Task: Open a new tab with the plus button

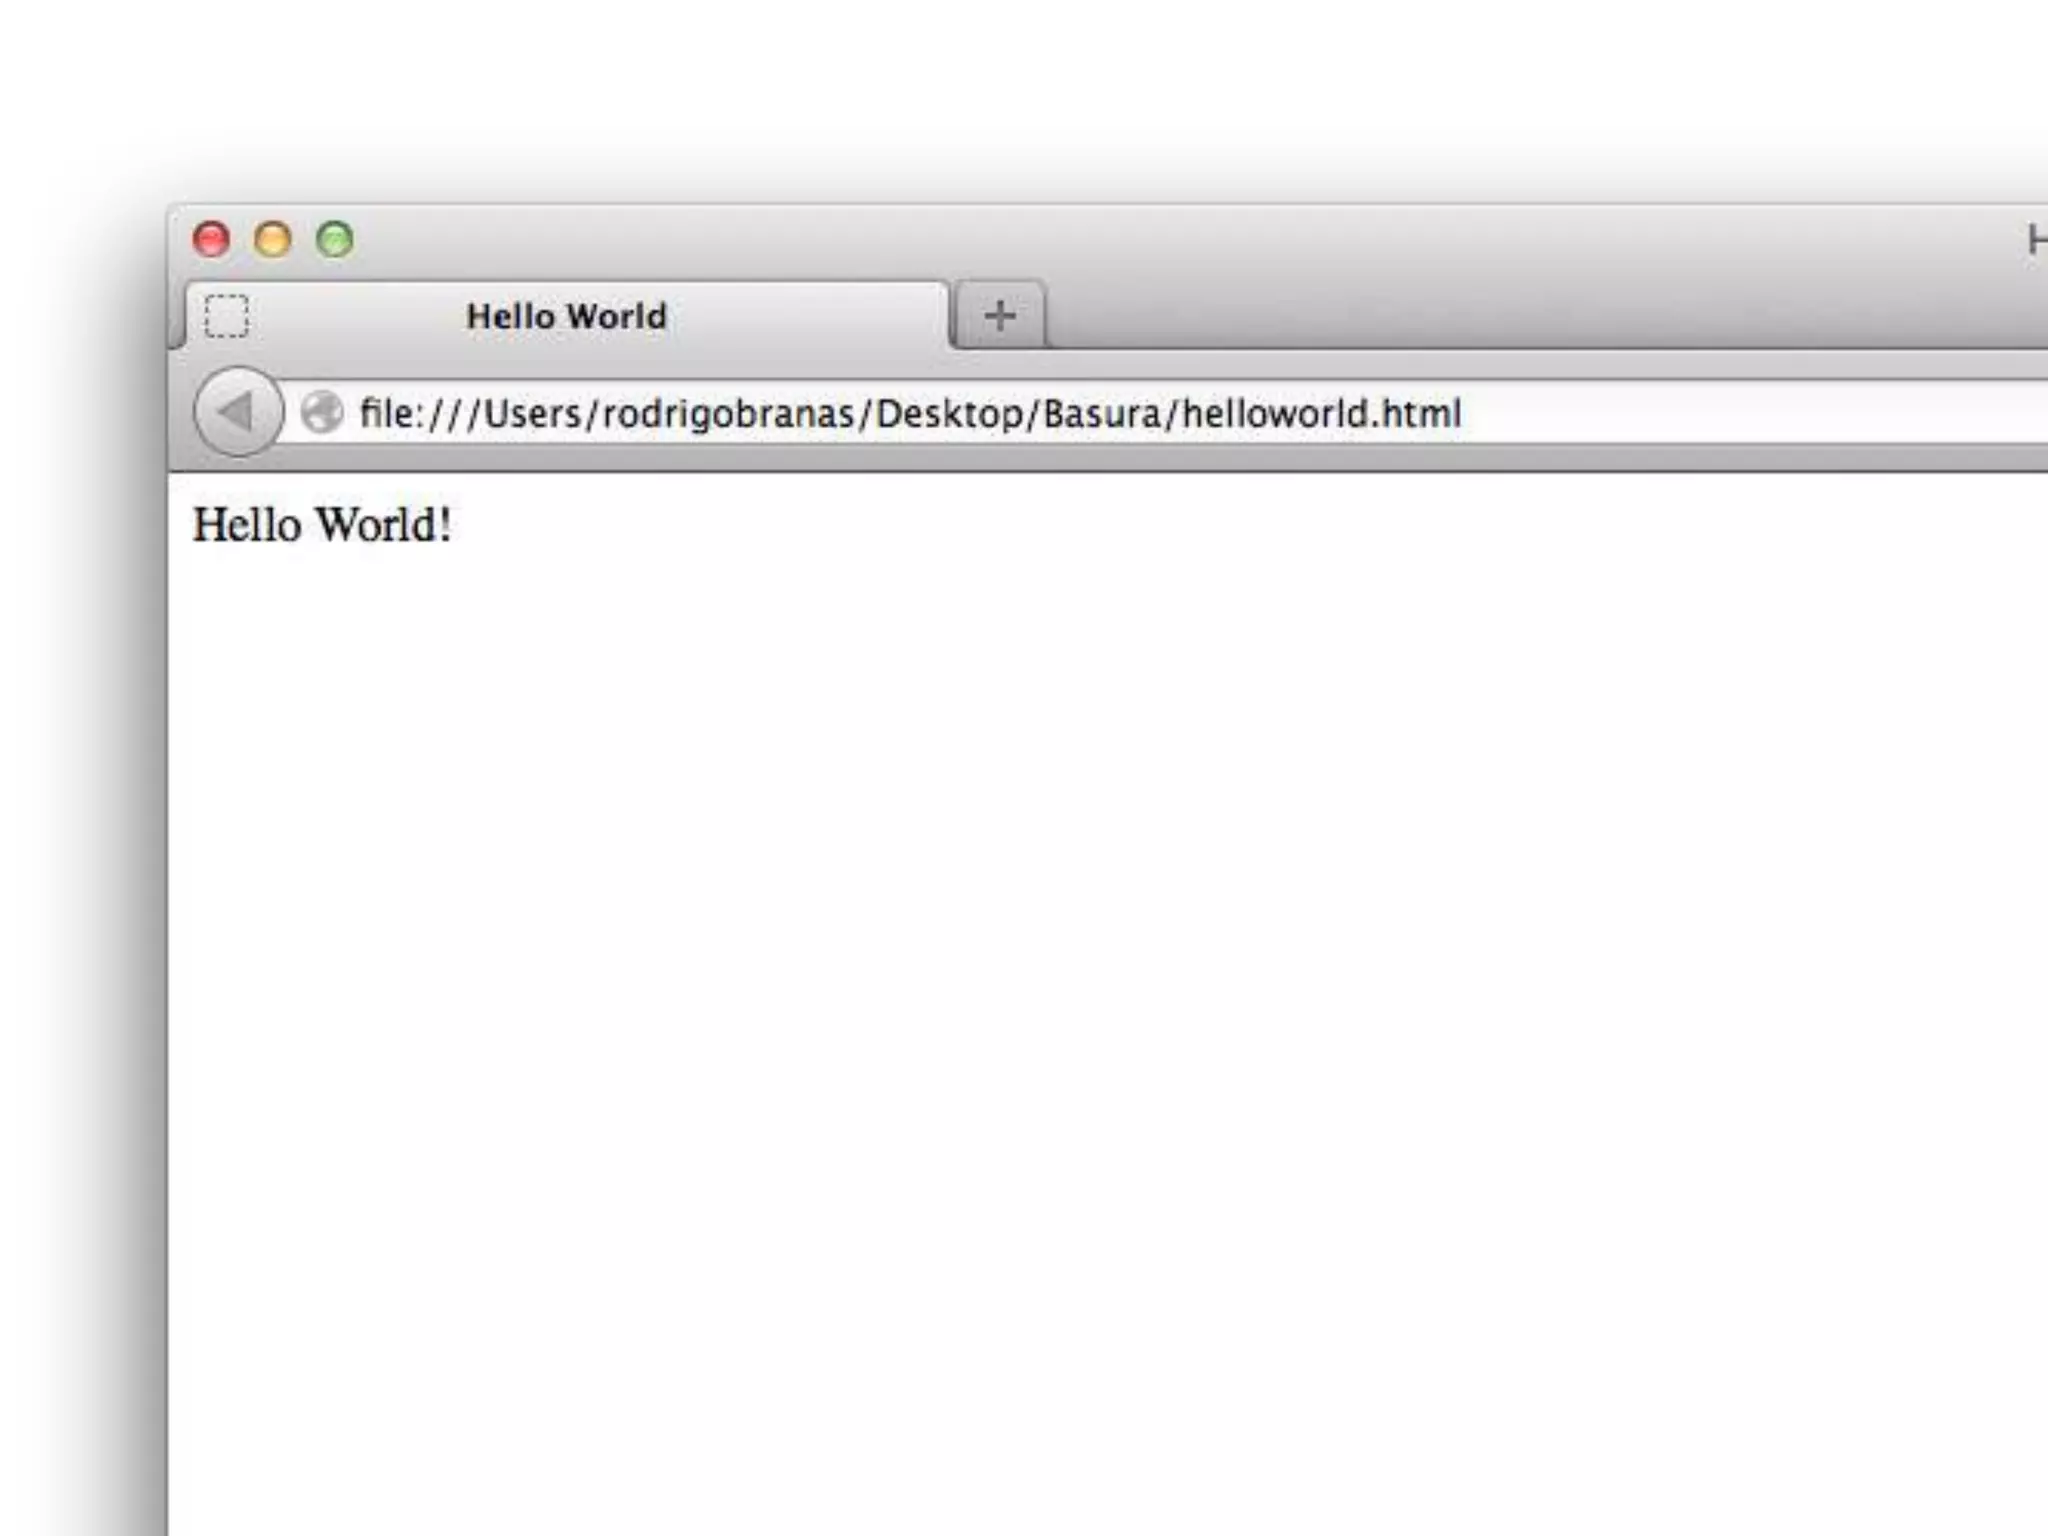Action: coord(1000,316)
